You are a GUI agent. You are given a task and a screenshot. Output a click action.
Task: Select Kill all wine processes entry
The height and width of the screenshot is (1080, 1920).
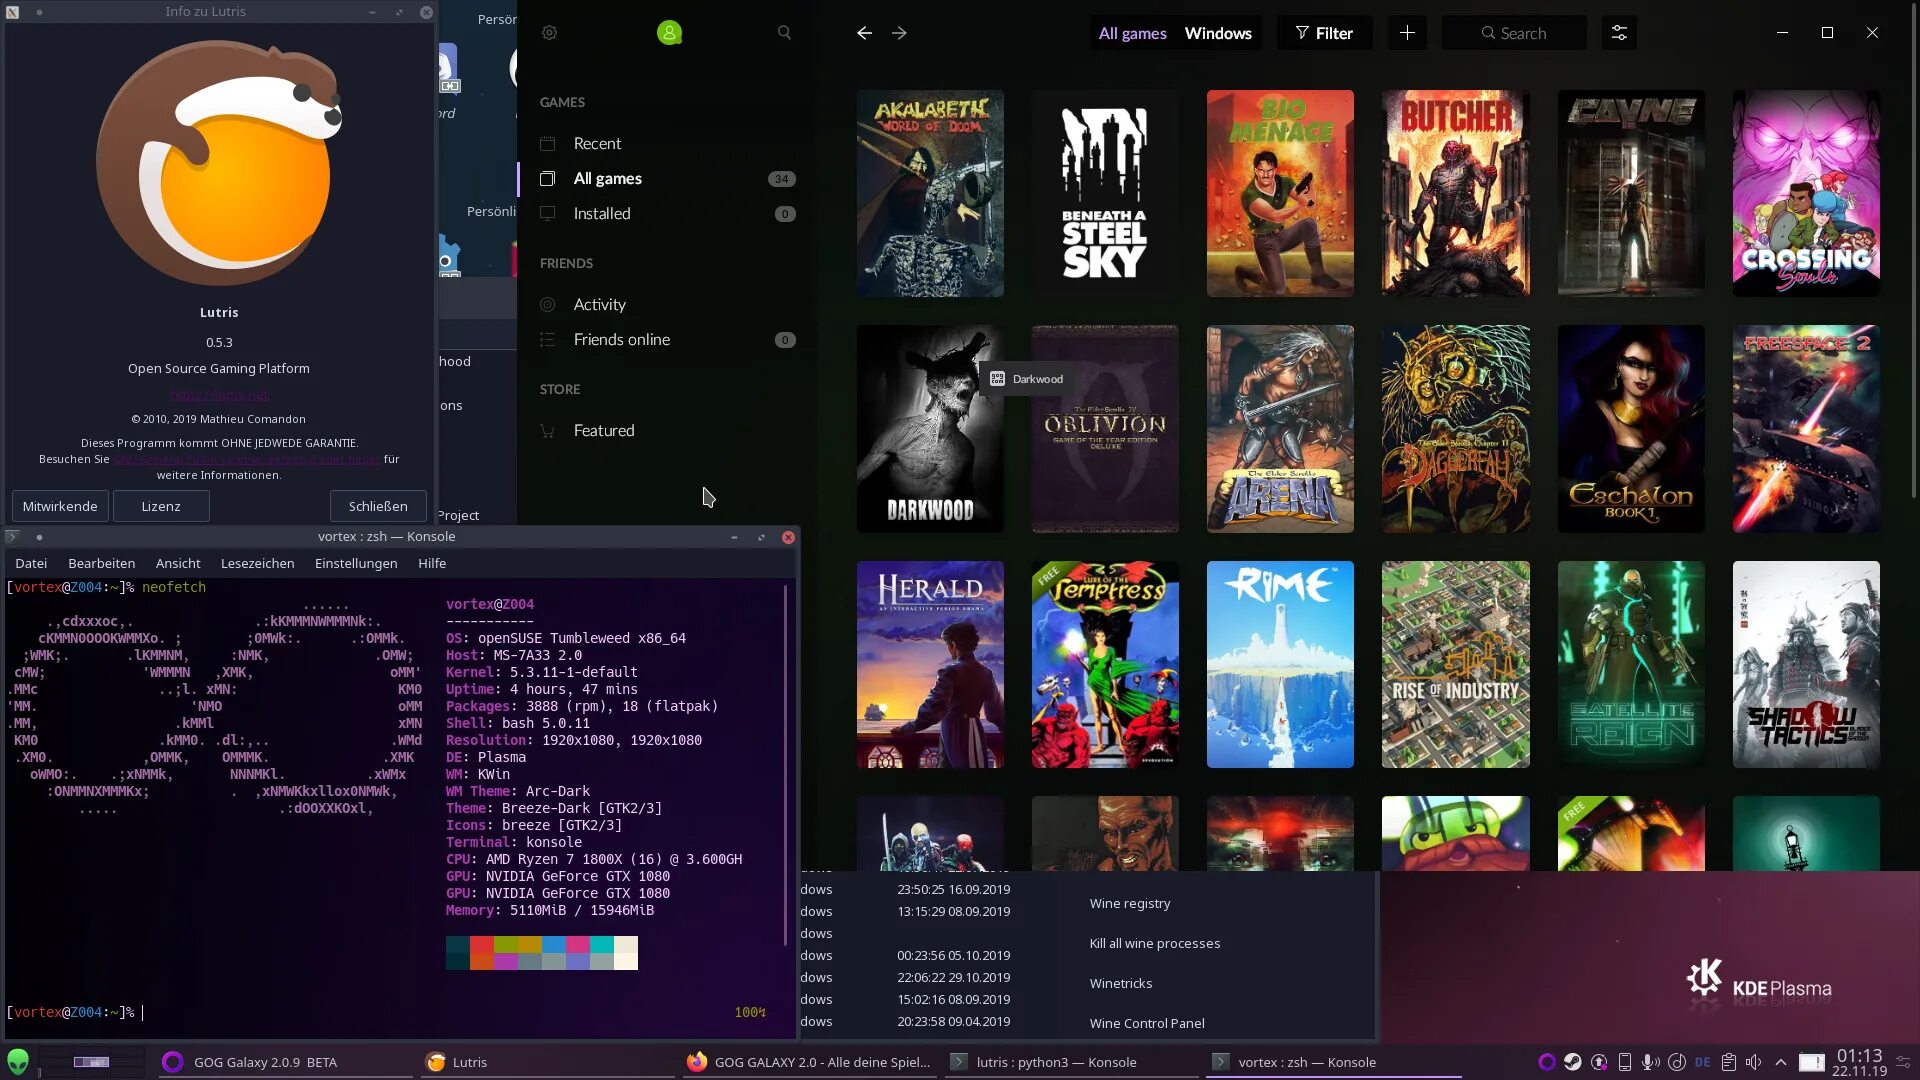(x=1155, y=944)
